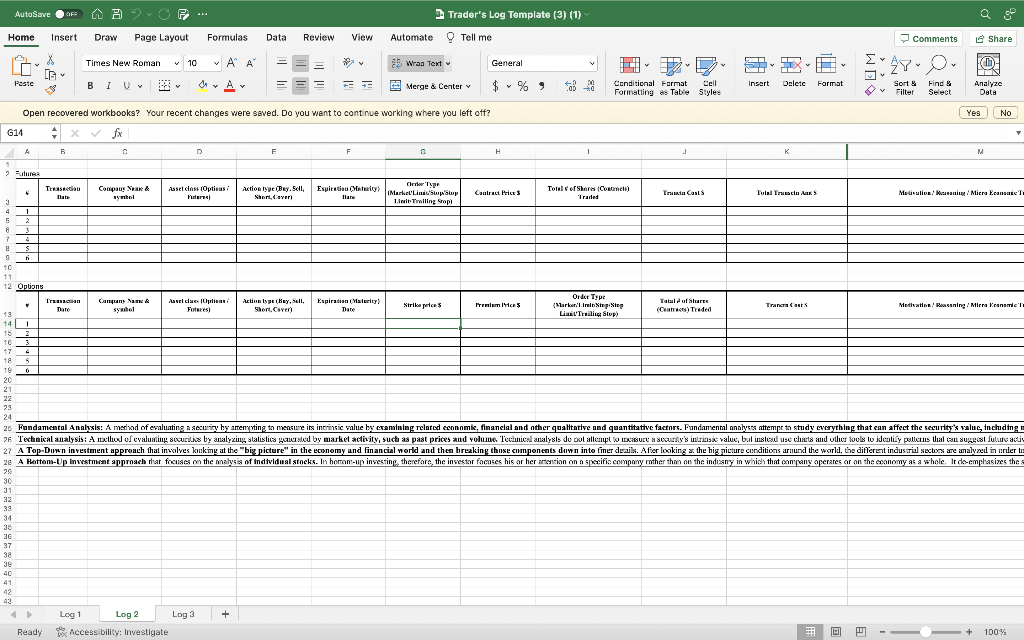Viewport: 1024px width, 640px height.
Task: Click the Save icon in title bar
Action: click(117, 14)
